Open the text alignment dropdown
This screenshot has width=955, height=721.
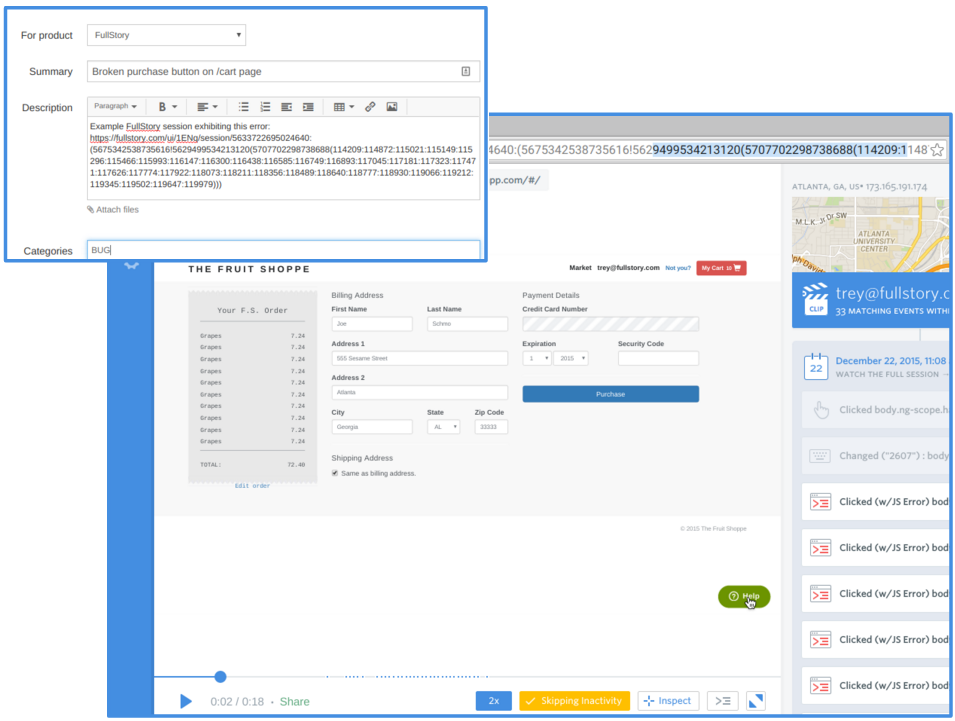(x=207, y=107)
